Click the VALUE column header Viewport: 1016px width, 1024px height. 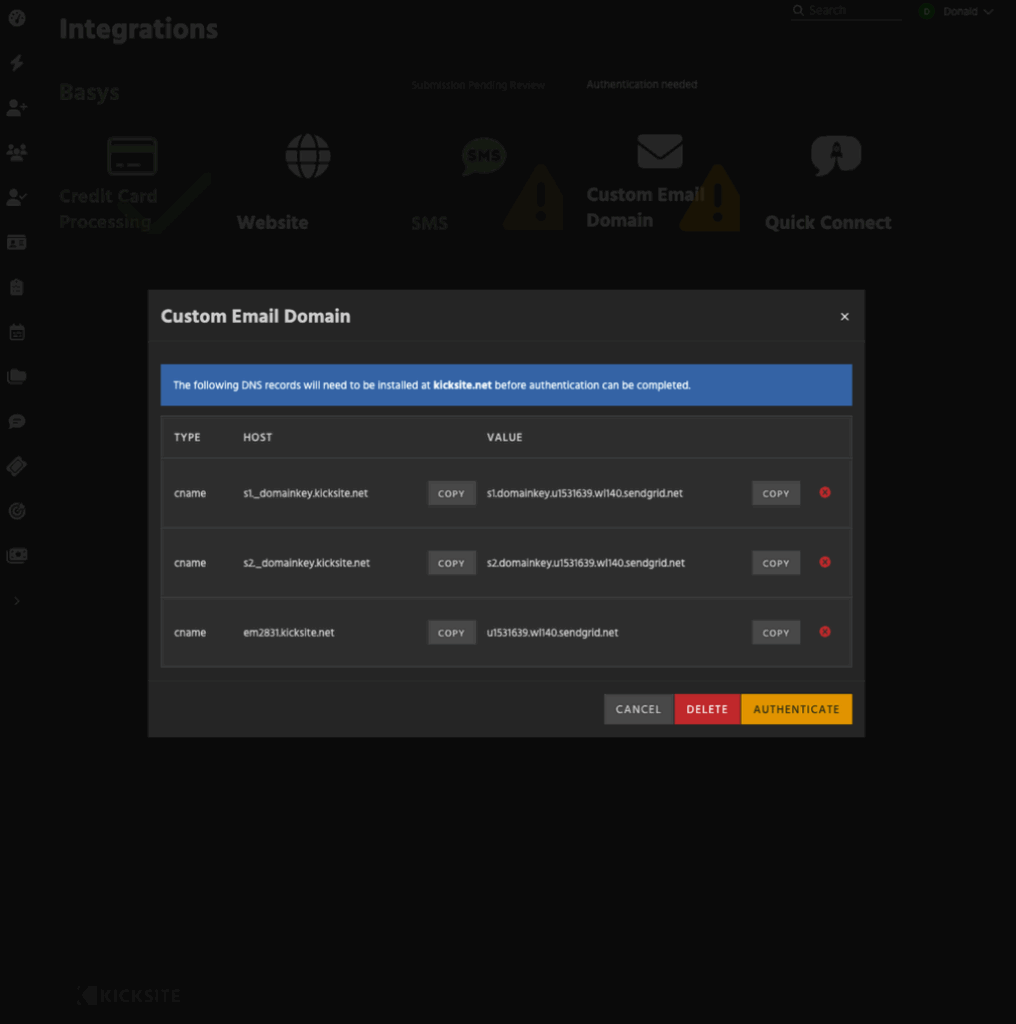pyautogui.click(x=504, y=438)
